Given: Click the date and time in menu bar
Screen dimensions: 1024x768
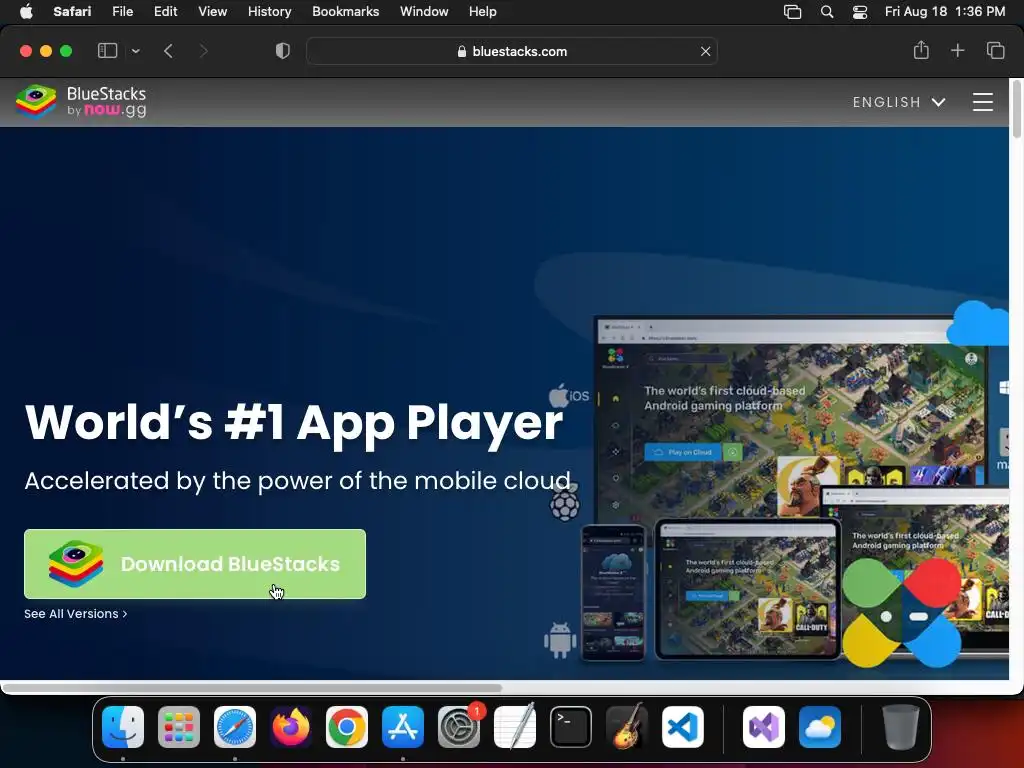Looking at the screenshot, I should (944, 12).
